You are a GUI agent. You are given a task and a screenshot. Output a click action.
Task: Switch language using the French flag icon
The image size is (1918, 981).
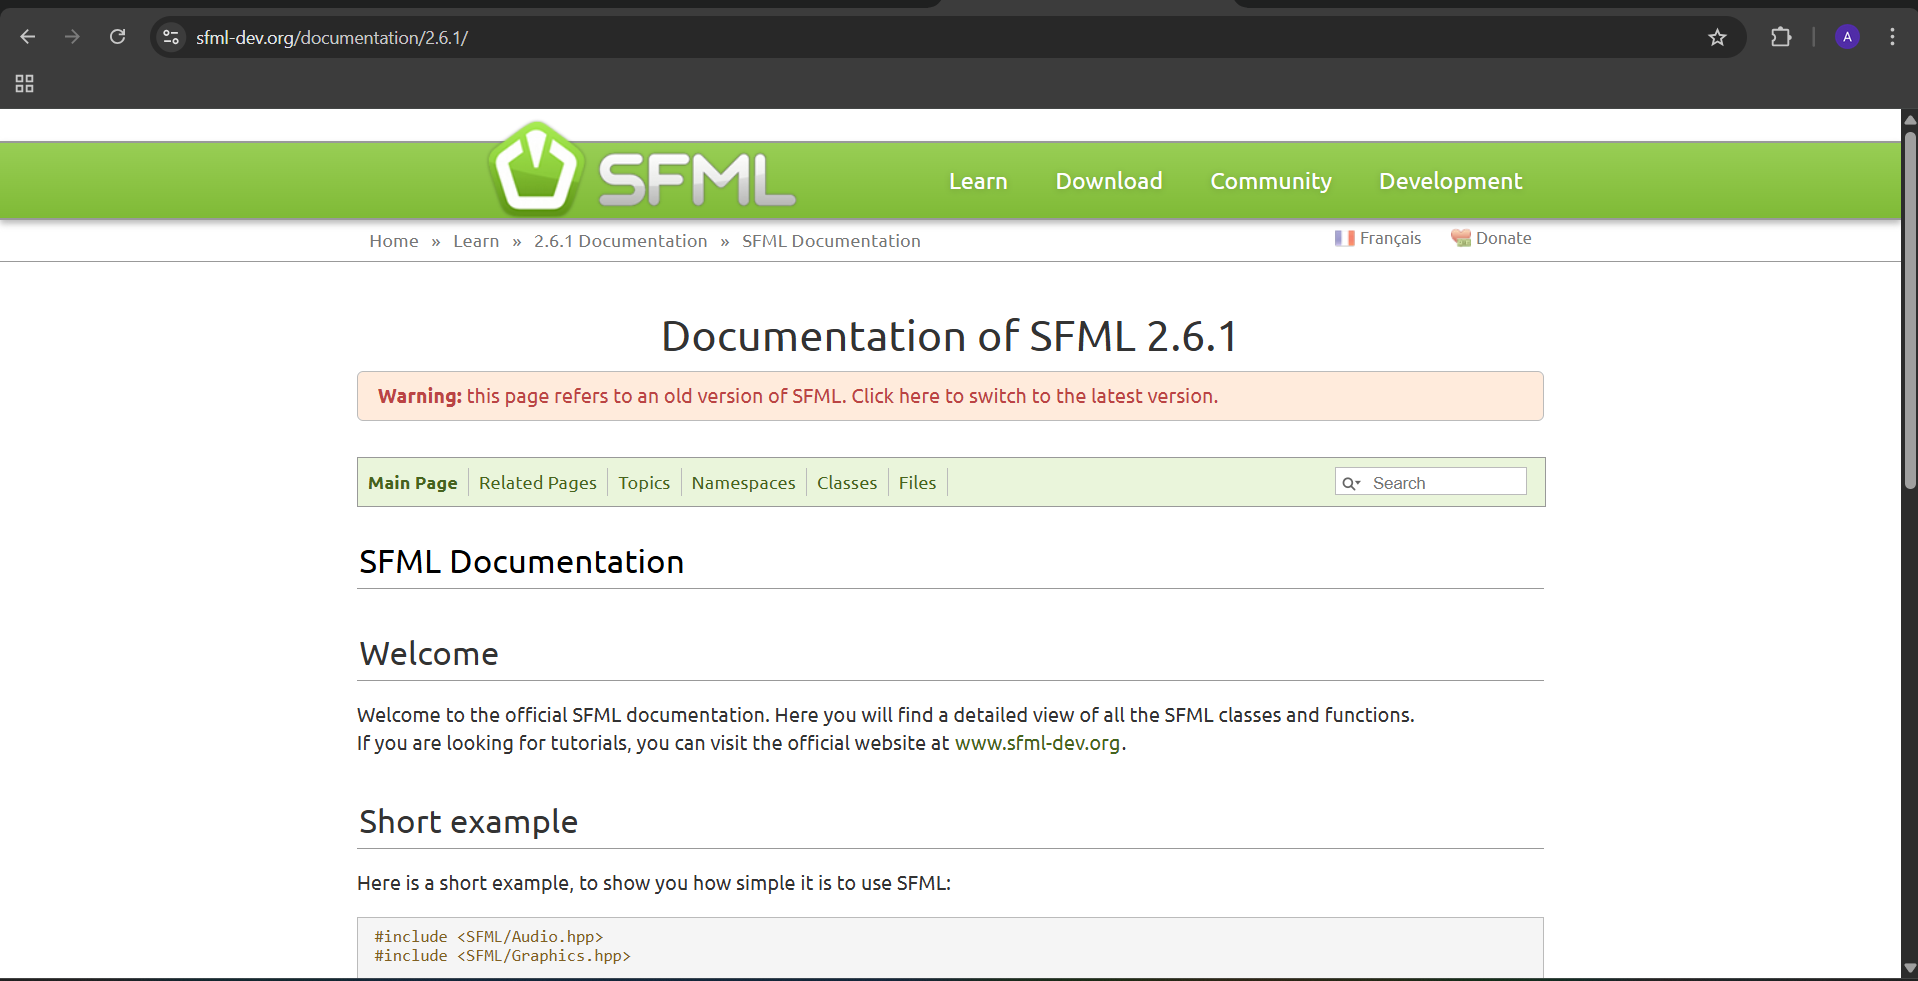click(1345, 238)
